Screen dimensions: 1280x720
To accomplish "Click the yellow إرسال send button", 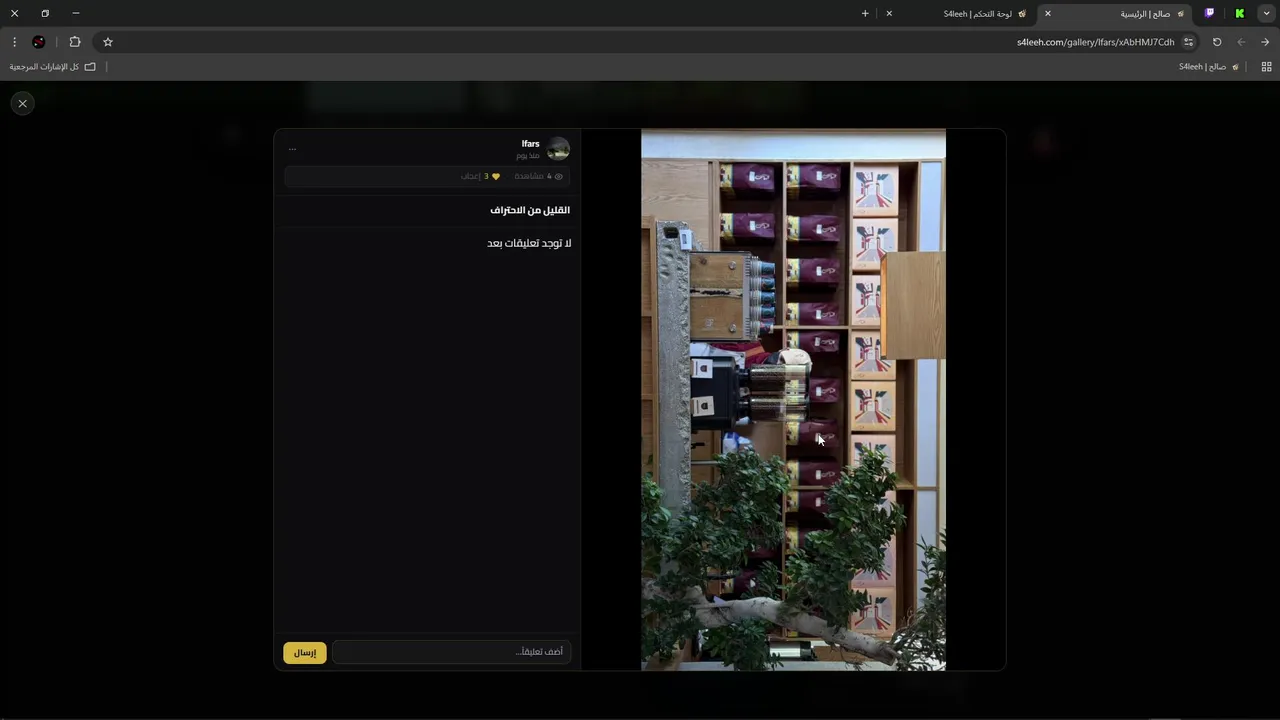I will pyautogui.click(x=305, y=652).
